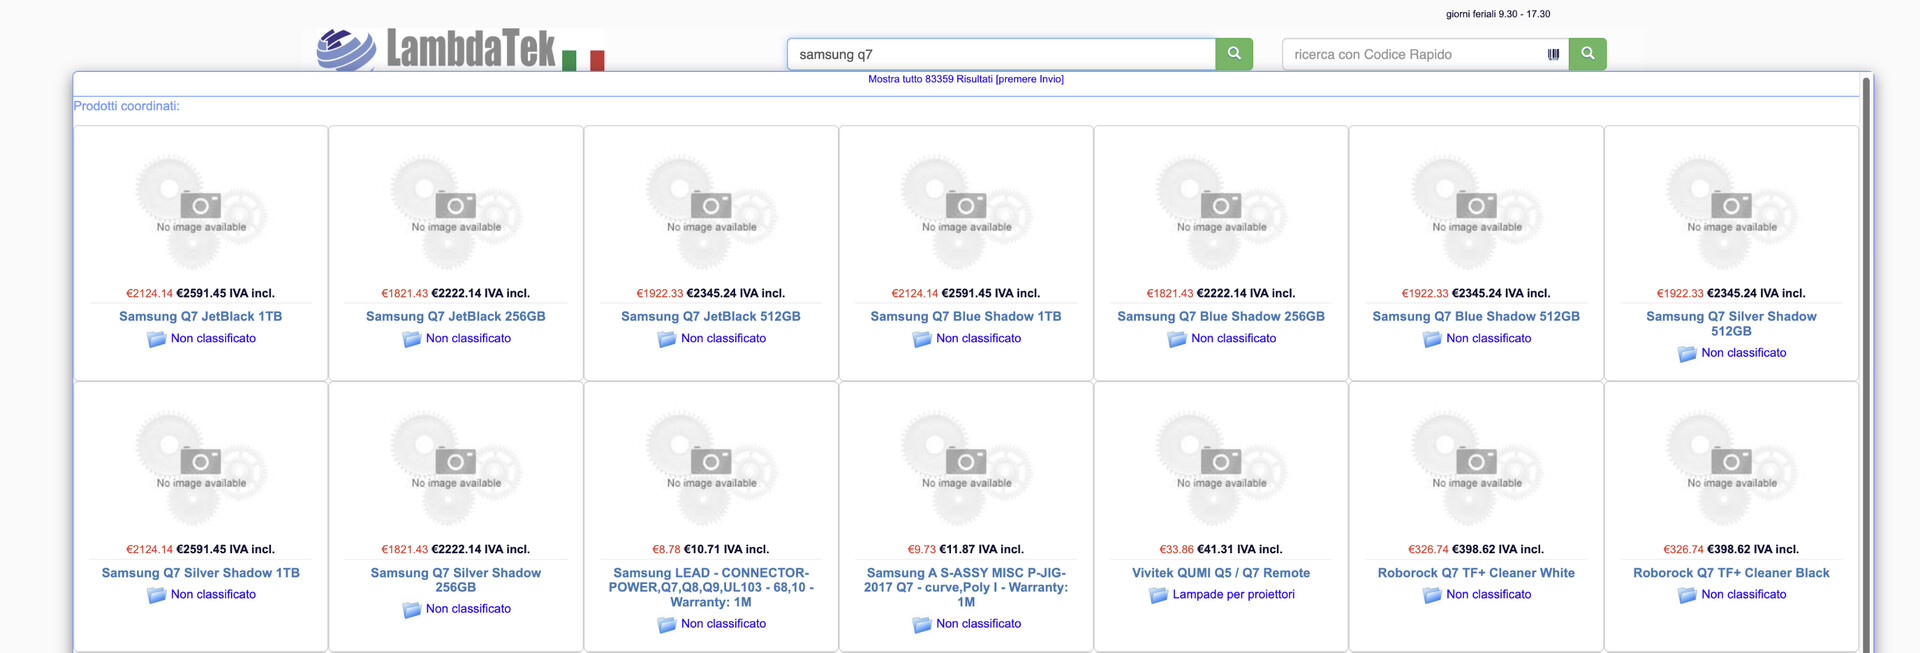Click the results panel vertical scrollbar
This screenshot has width=1920, height=653.
click(1866, 364)
